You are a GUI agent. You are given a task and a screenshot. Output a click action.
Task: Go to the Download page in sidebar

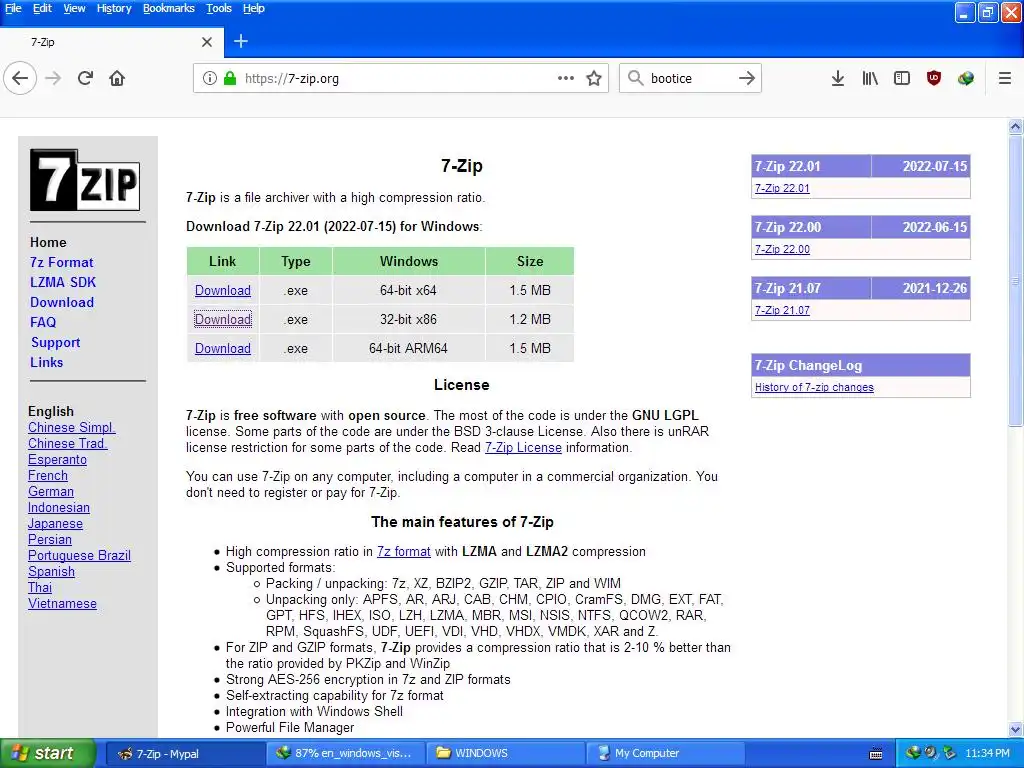click(62, 302)
